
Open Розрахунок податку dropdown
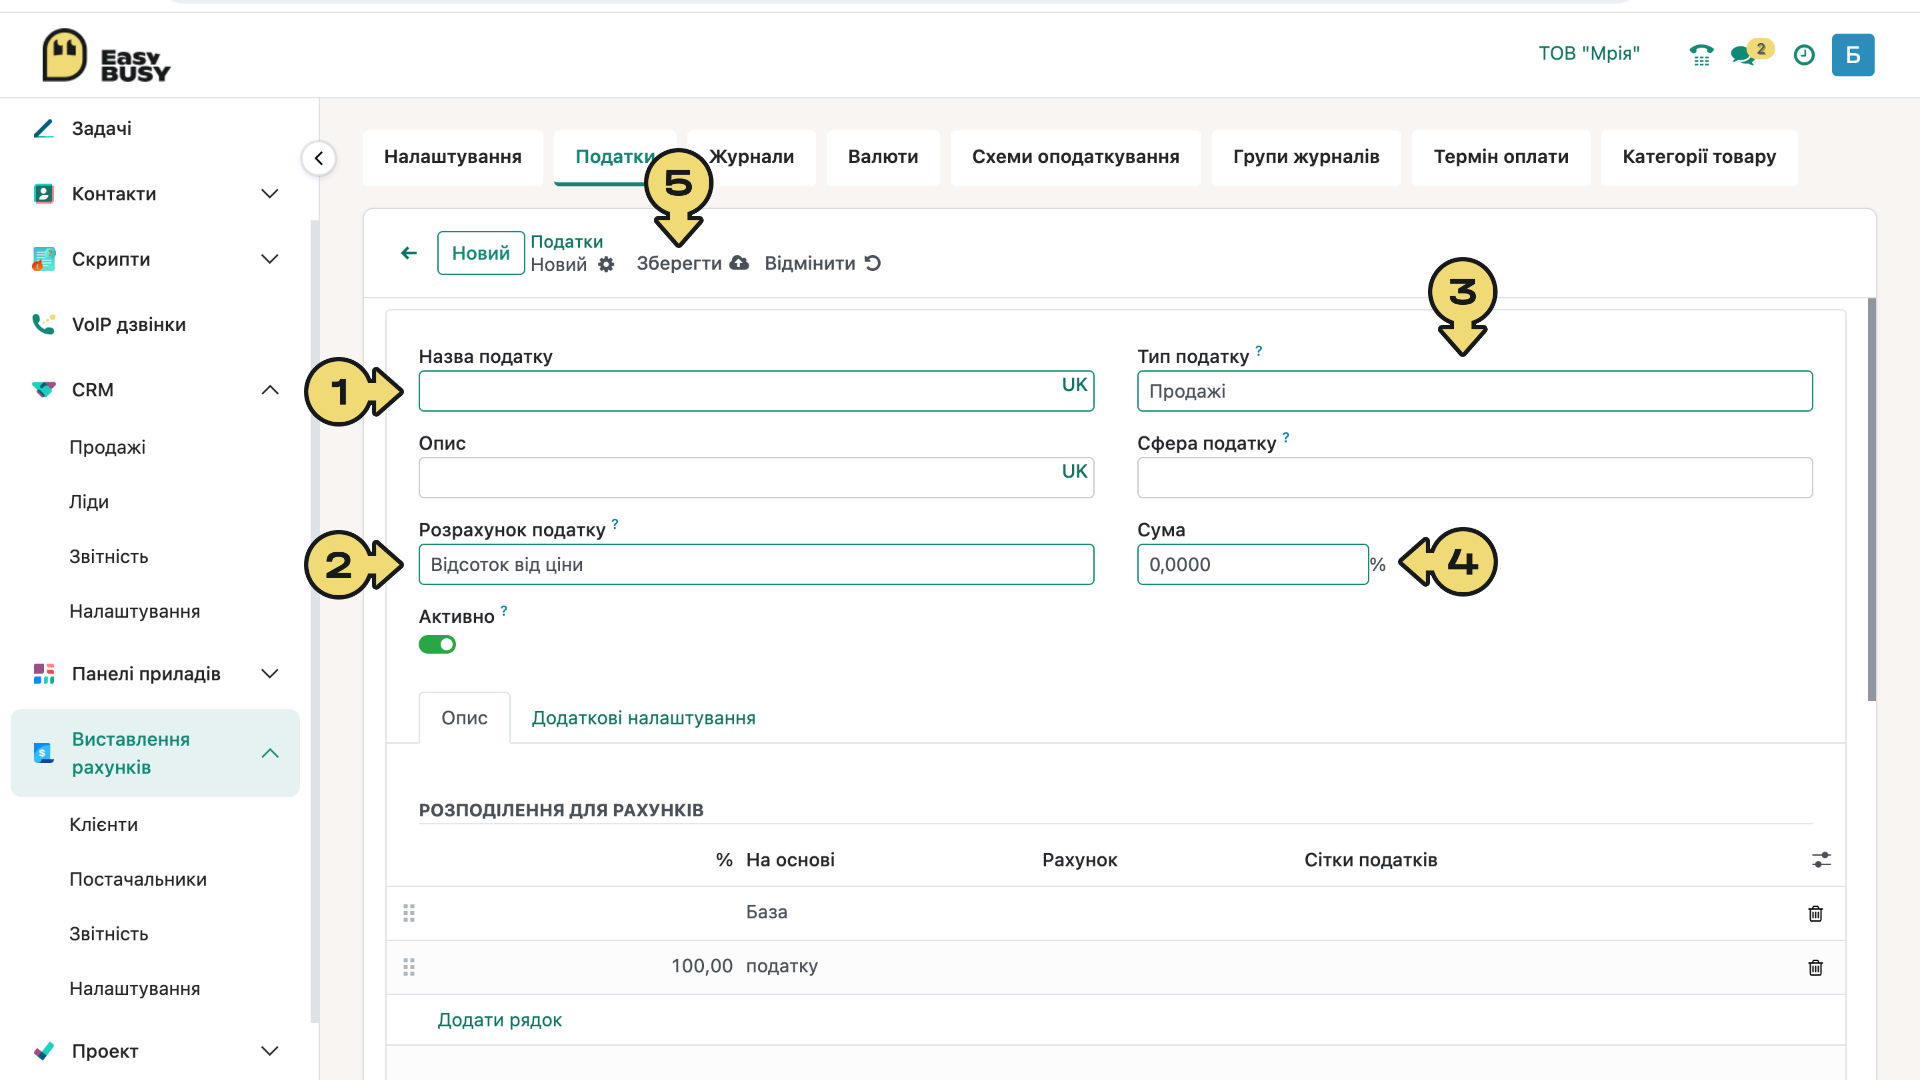point(756,565)
